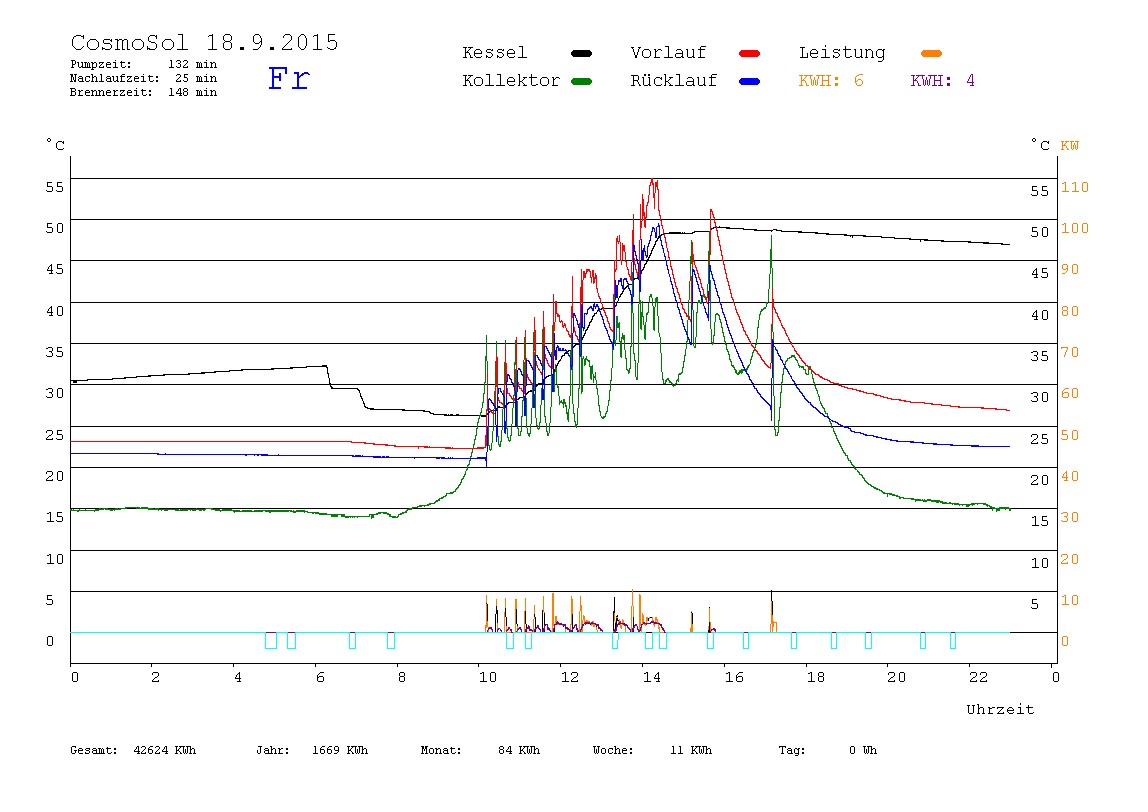Click the chart title "CosmoSol 18.9.2015"

(204, 42)
